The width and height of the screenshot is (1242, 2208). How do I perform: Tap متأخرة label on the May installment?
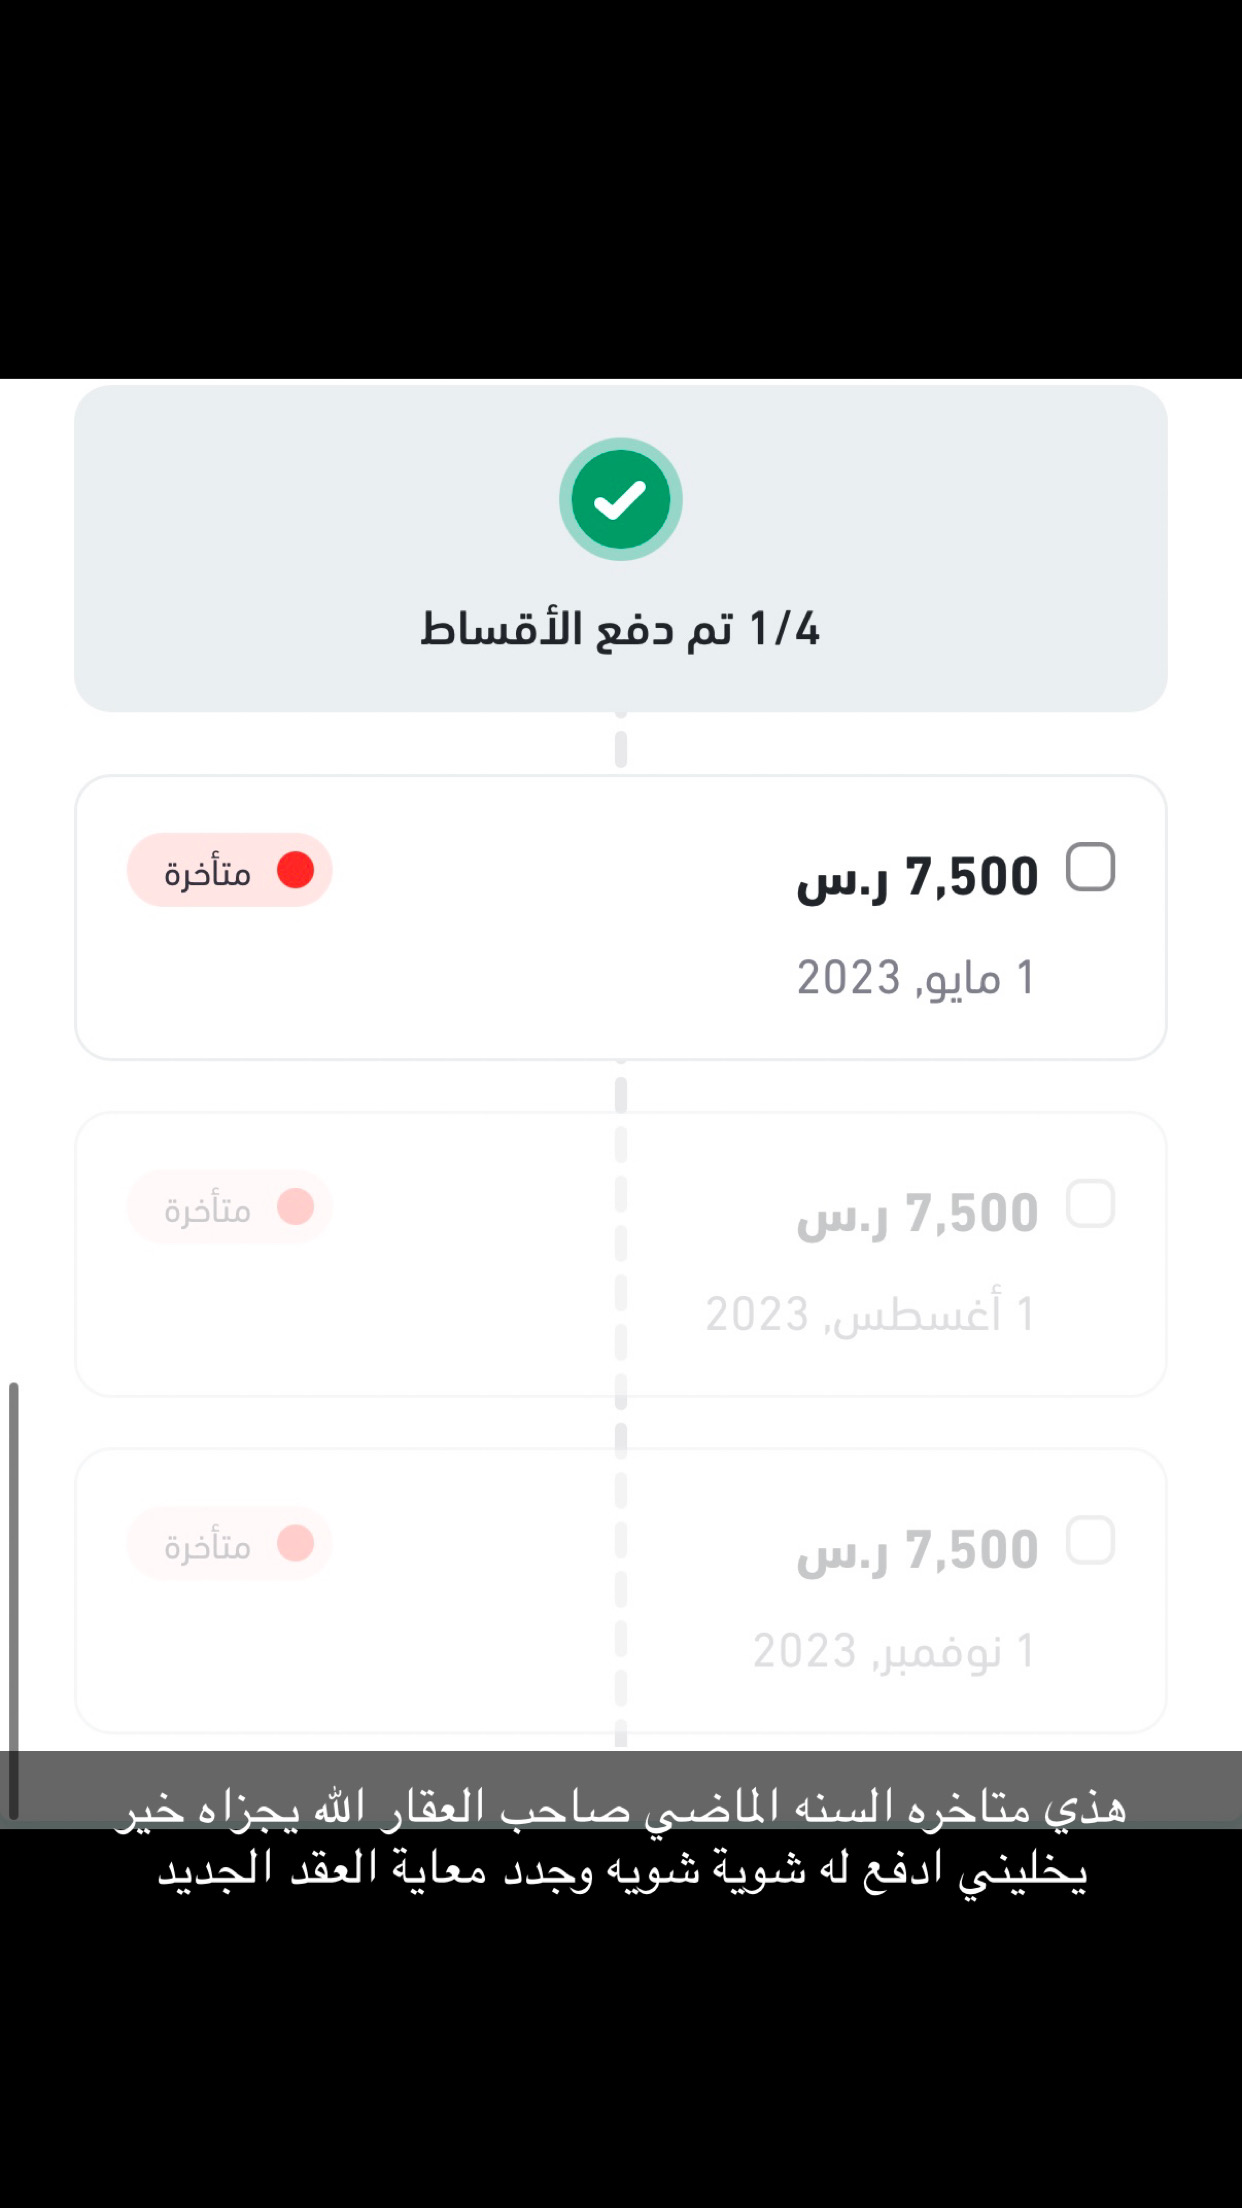pyautogui.click(x=208, y=873)
